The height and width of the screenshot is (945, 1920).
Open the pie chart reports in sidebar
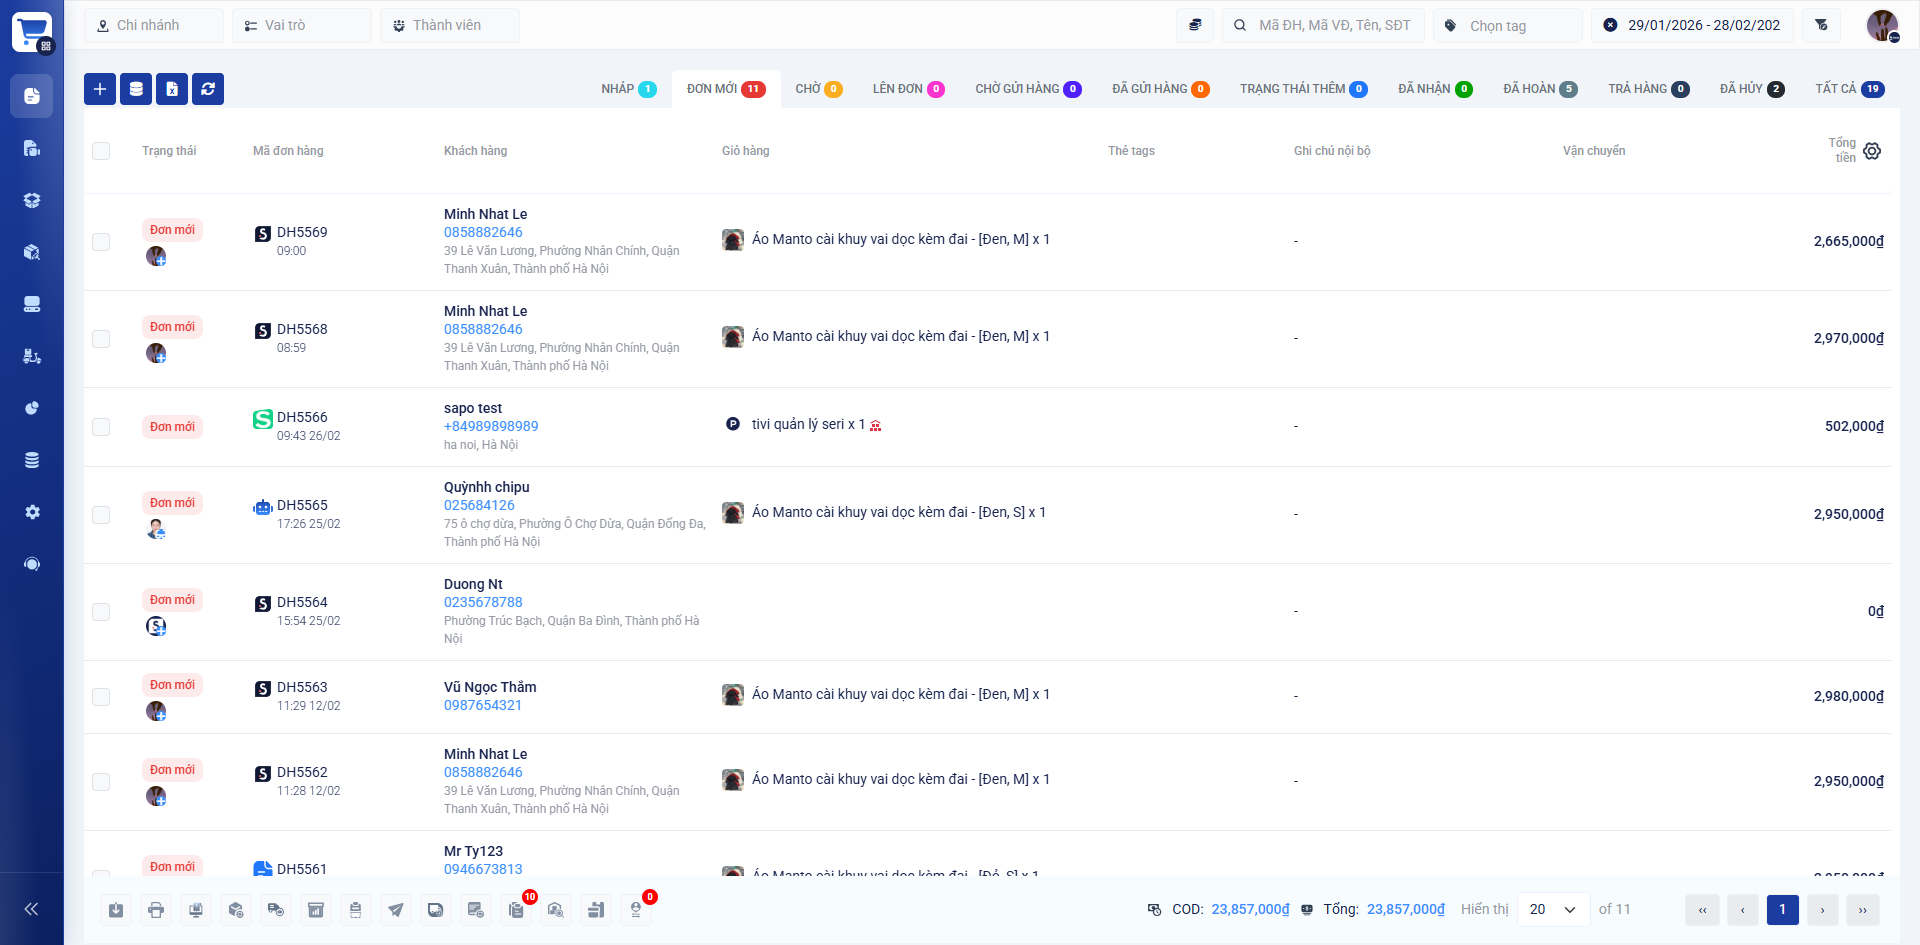pos(32,408)
